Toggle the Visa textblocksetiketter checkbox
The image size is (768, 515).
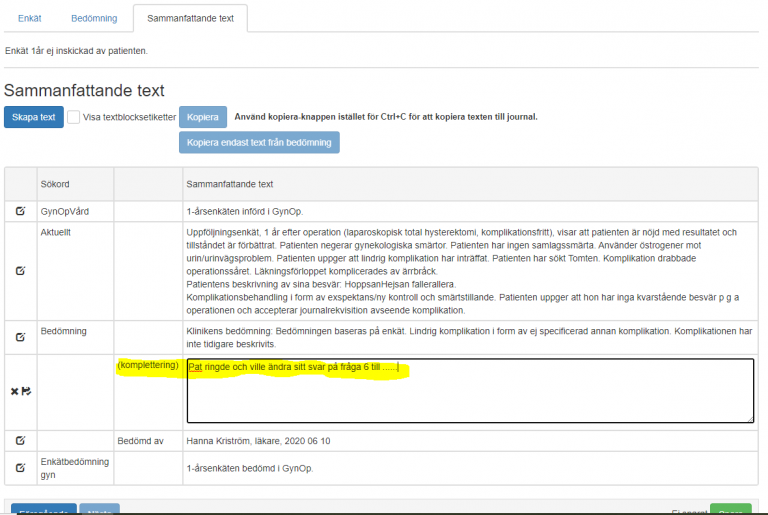click(74, 117)
